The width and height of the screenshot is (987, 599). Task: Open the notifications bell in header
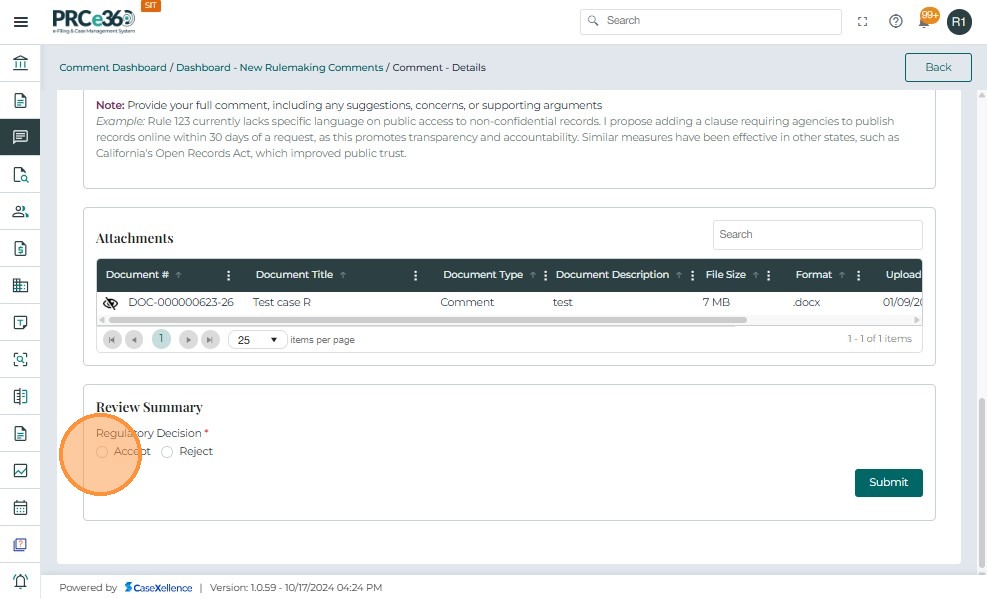pyautogui.click(x=925, y=21)
